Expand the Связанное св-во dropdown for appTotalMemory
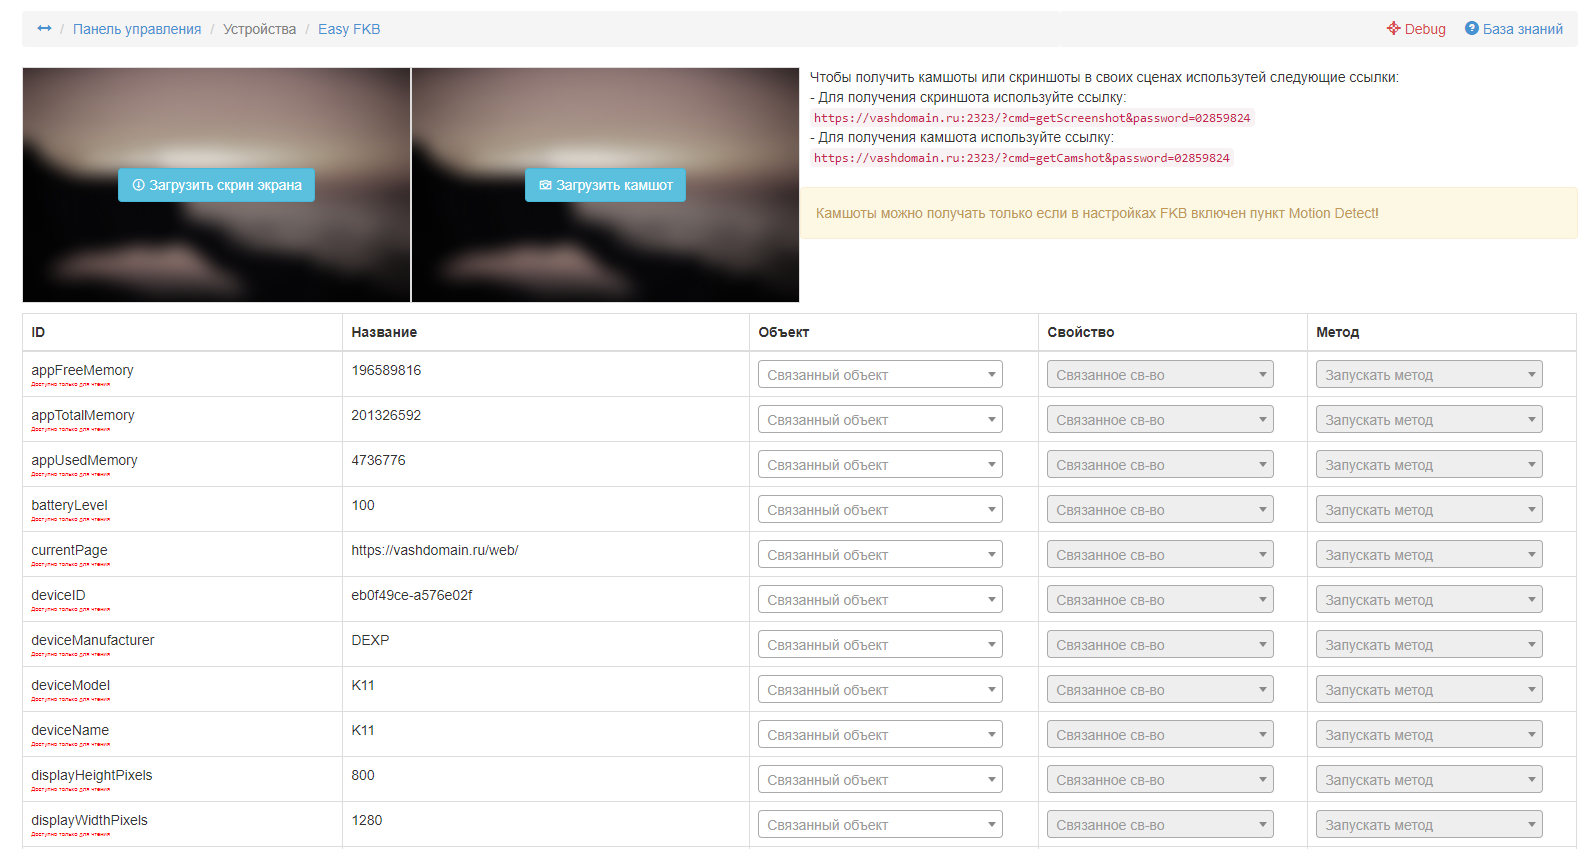The height and width of the screenshot is (849, 1585). tap(1160, 420)
